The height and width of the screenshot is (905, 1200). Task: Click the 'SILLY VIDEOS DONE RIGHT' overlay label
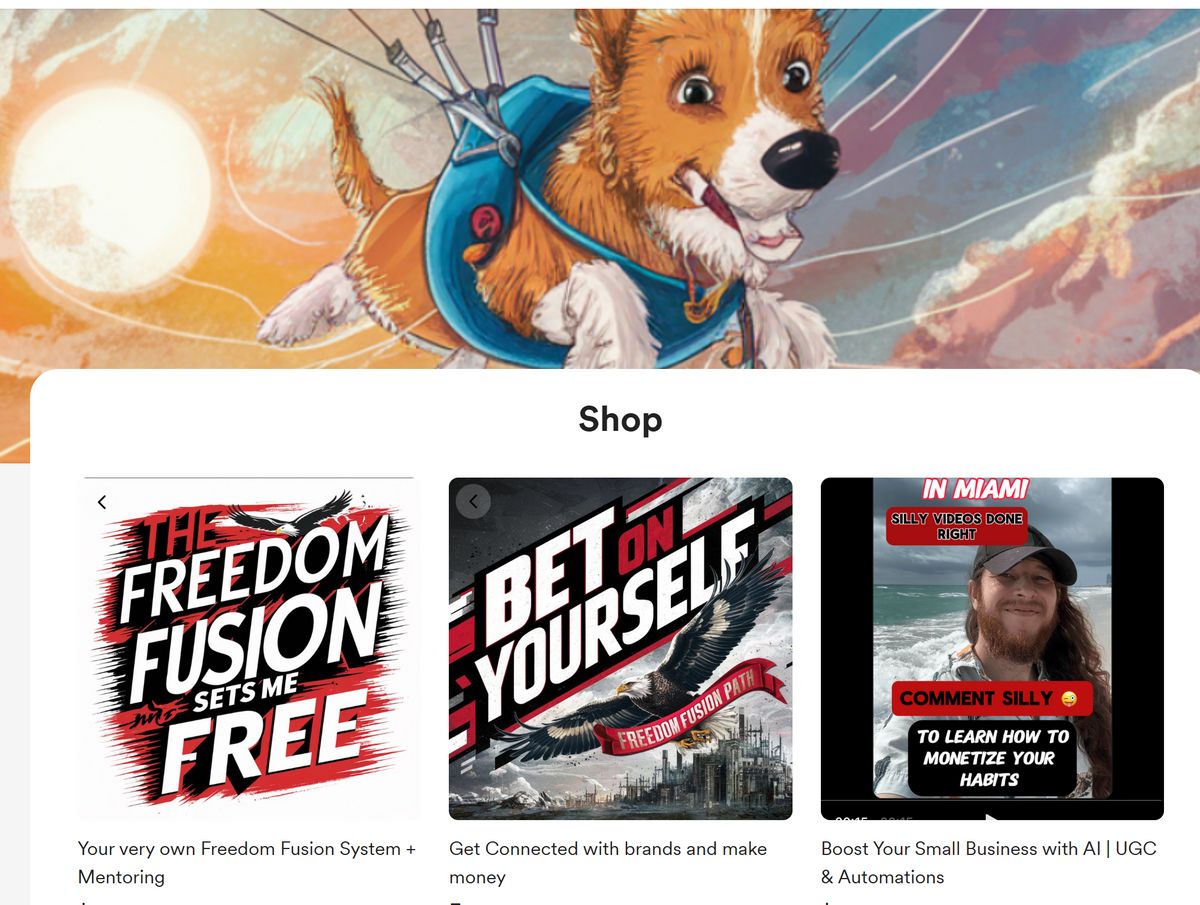pos(957,526)
